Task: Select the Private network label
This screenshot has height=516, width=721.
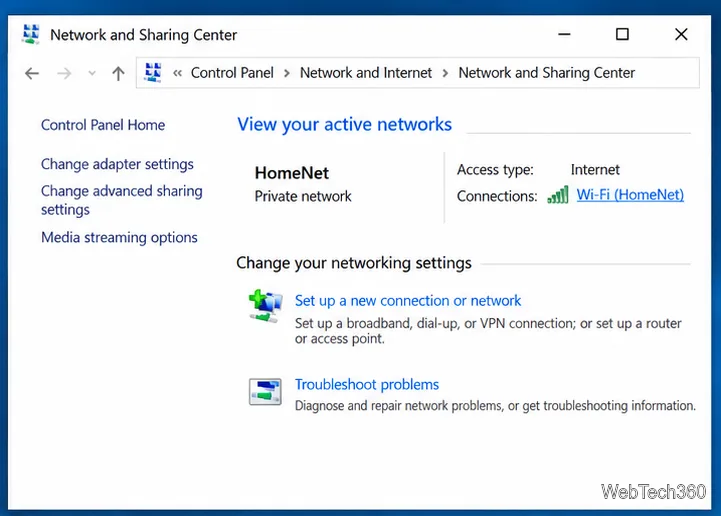Action: coord(303,196)
